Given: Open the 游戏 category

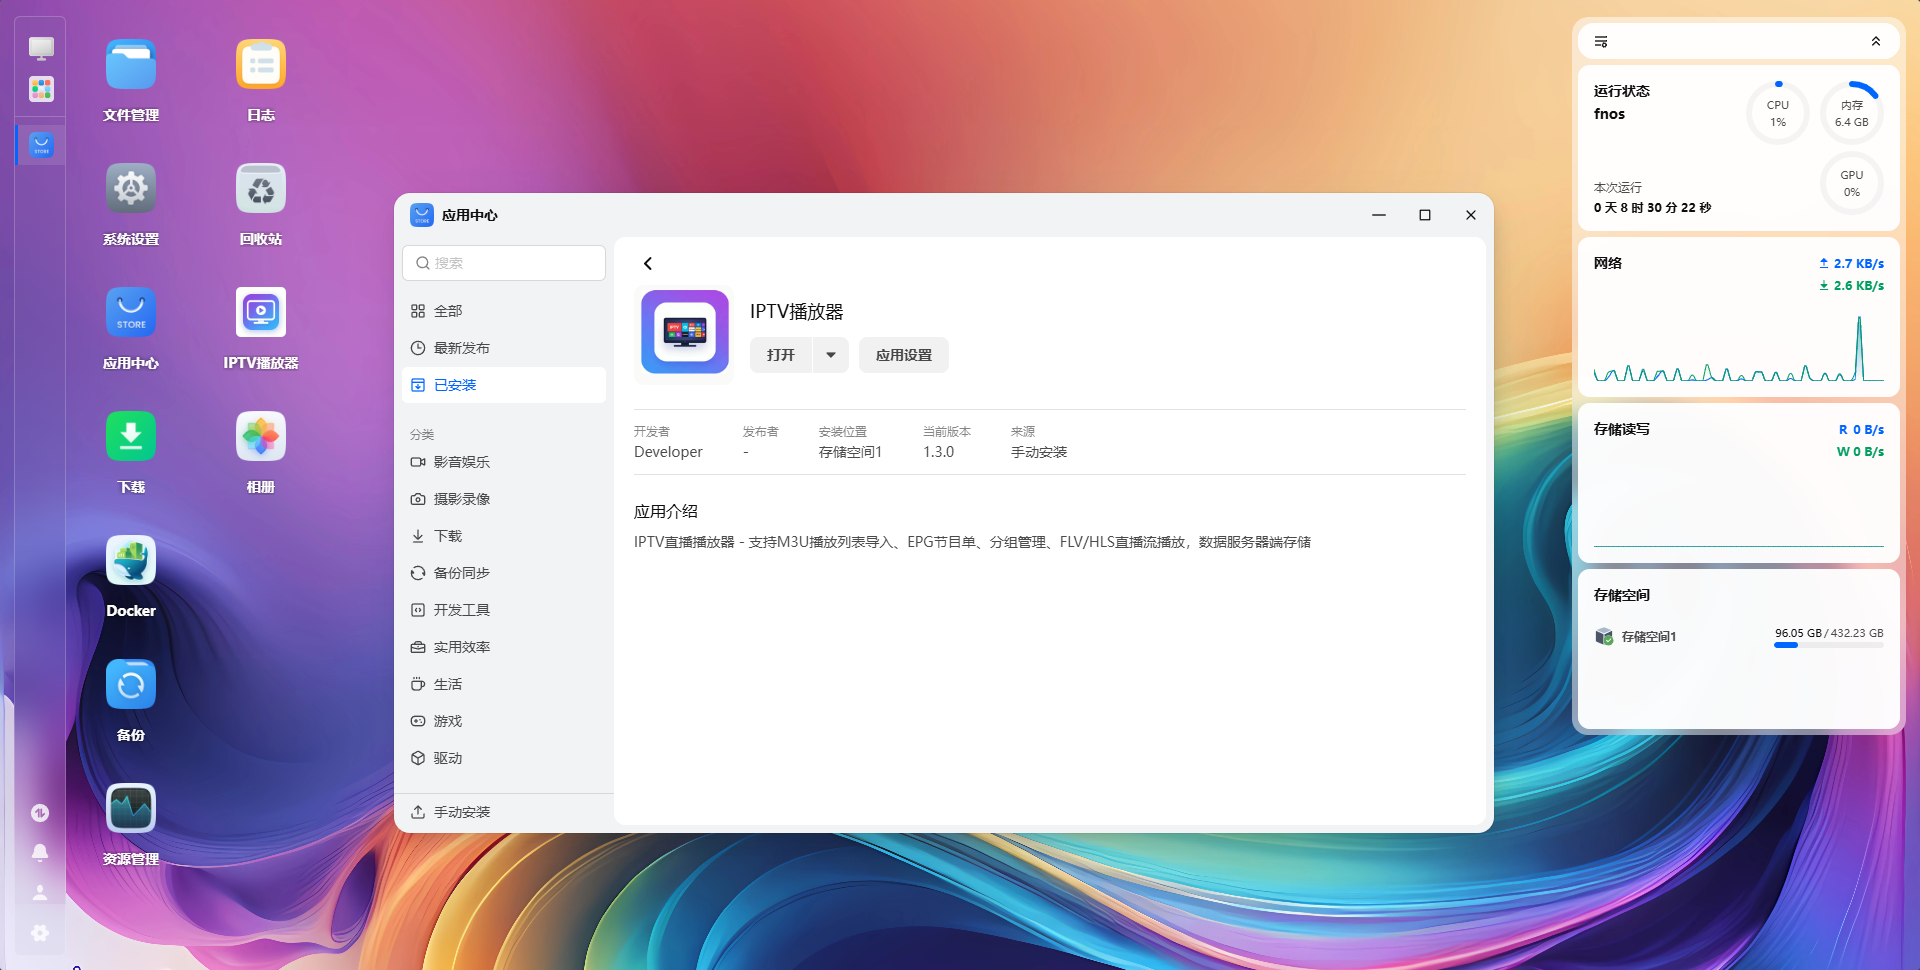Looking at the screenshot, I should 504,721.
